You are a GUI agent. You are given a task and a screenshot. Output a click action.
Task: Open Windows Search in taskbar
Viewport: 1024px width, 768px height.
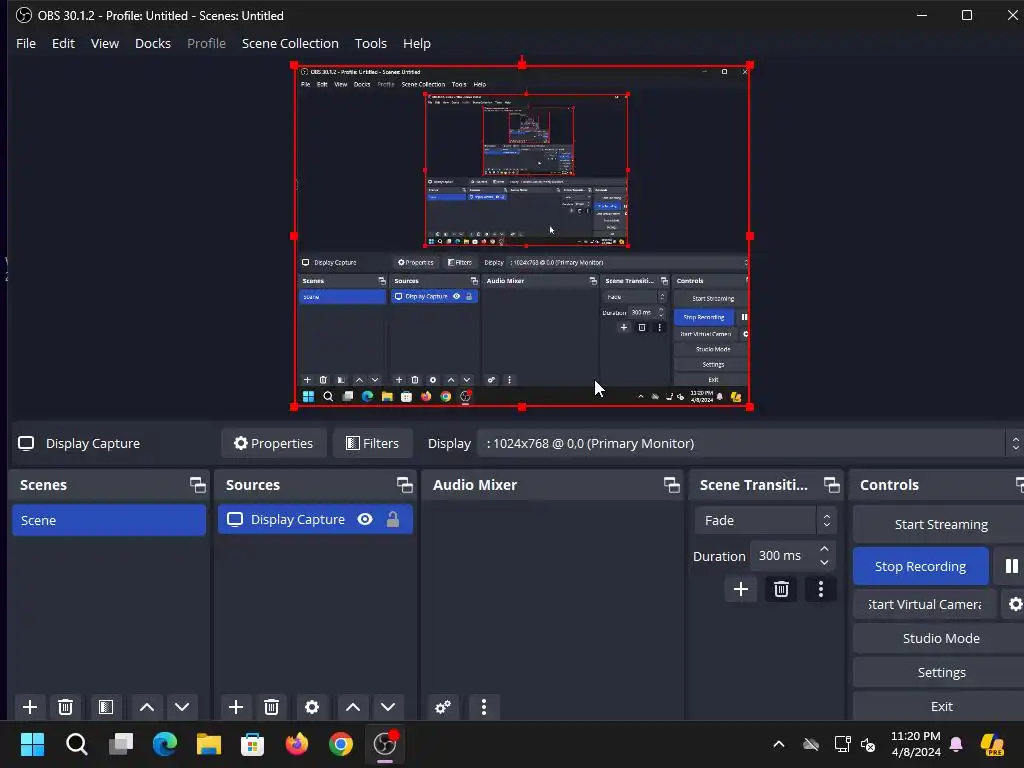pos(76,744)
